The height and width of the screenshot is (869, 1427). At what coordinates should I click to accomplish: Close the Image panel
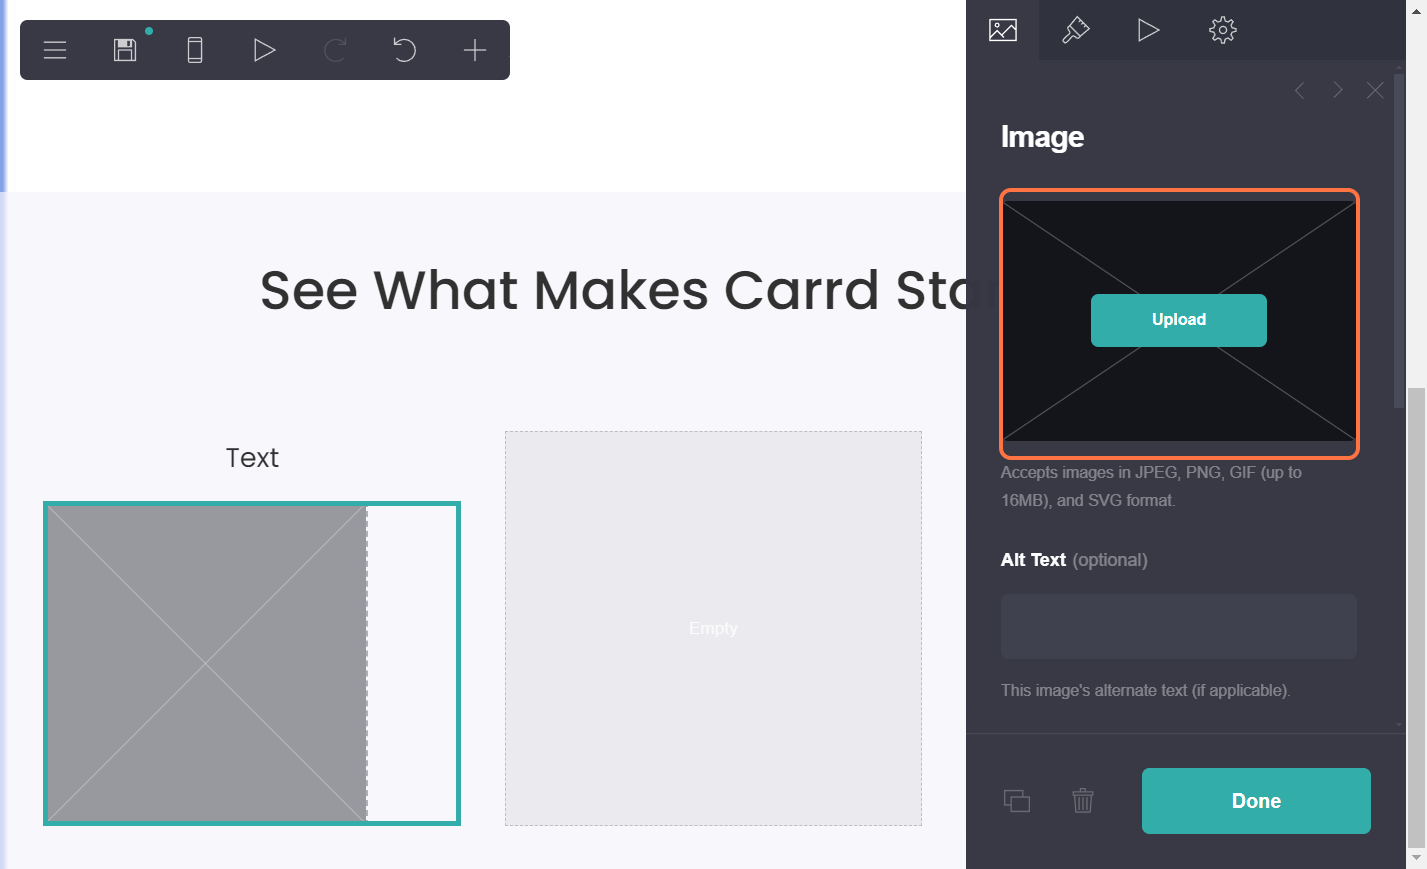click(x=1375, y=91)
